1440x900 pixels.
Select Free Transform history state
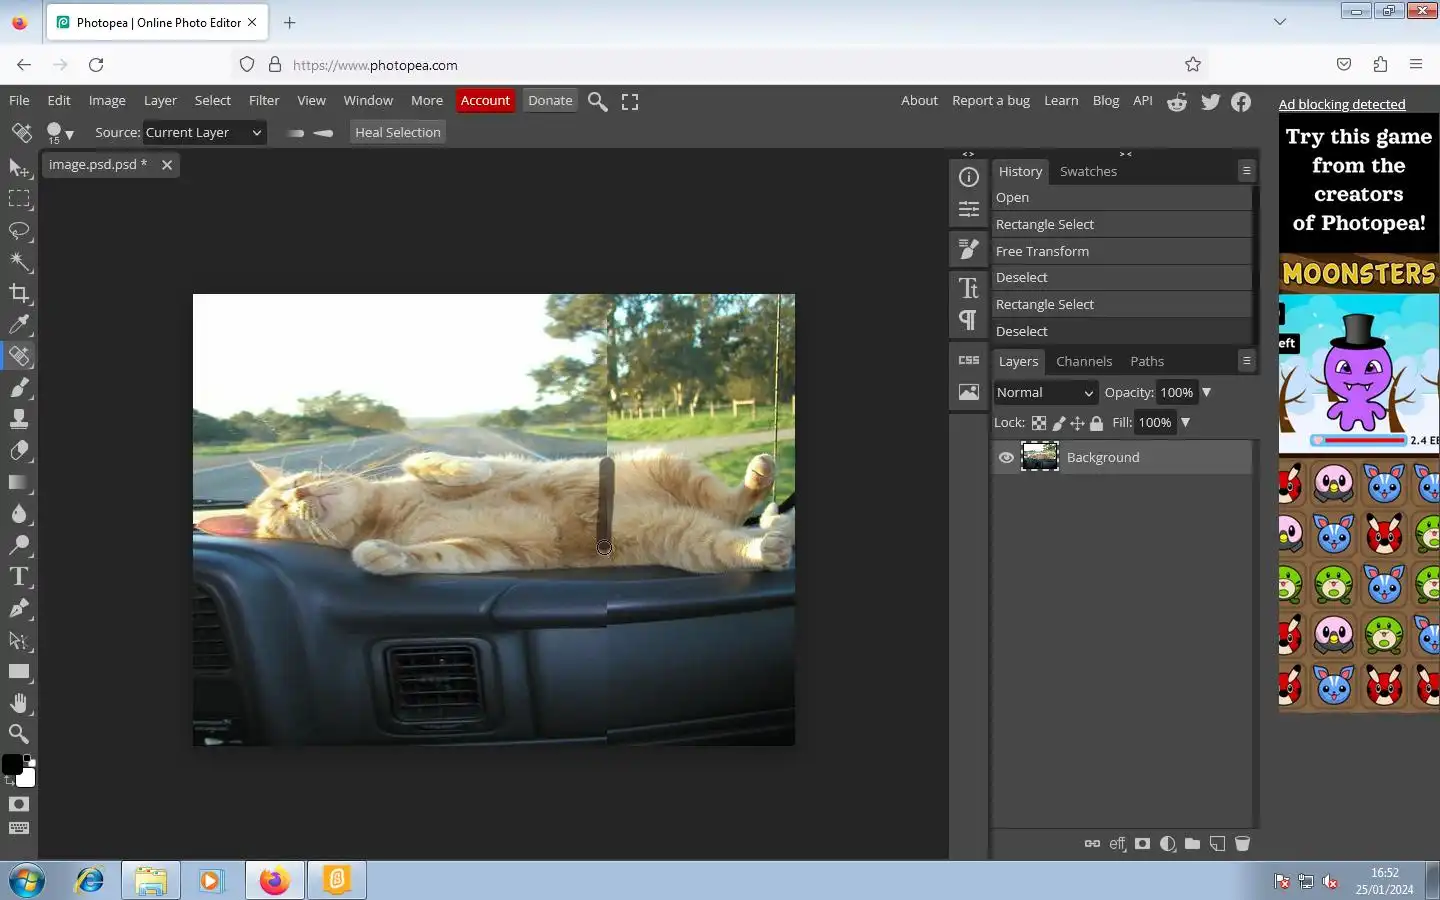pos(1042,251)
